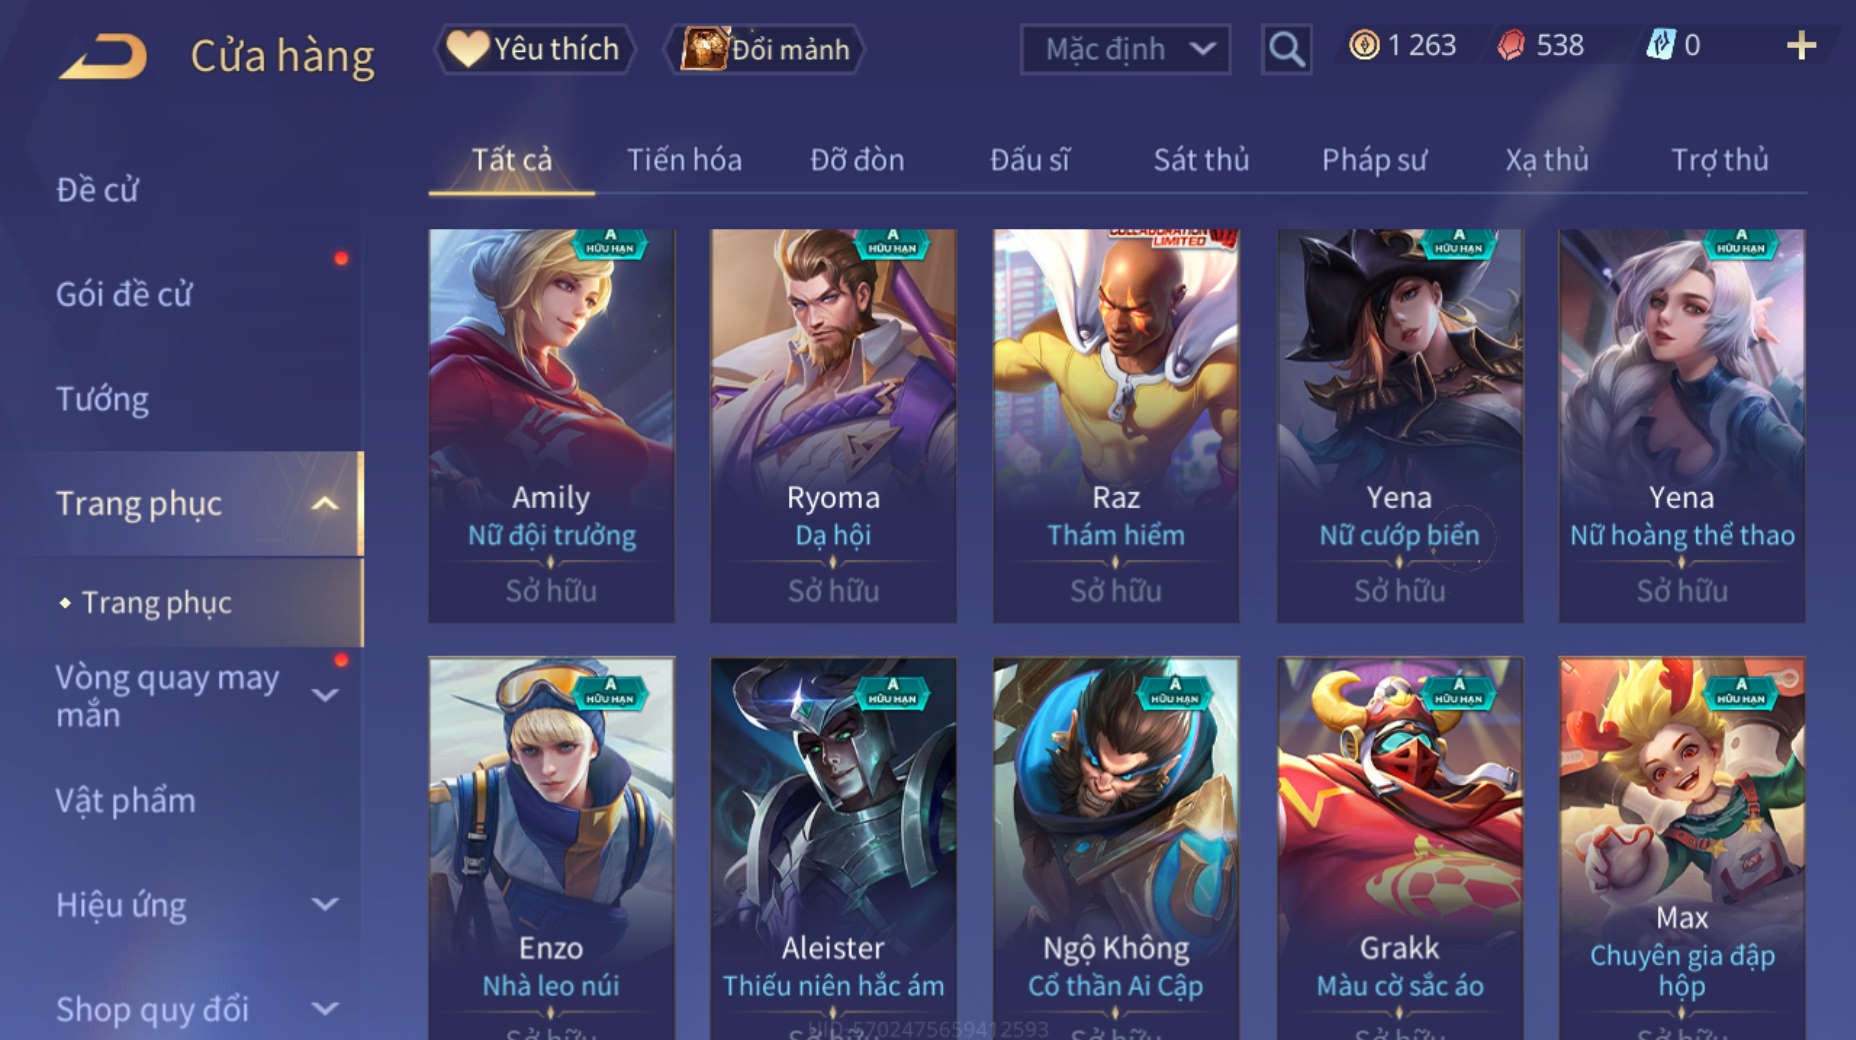Tap the plus icon to add currency
The width and height of the screenshot is (1856, 1040).
(x=1801, y=45)
